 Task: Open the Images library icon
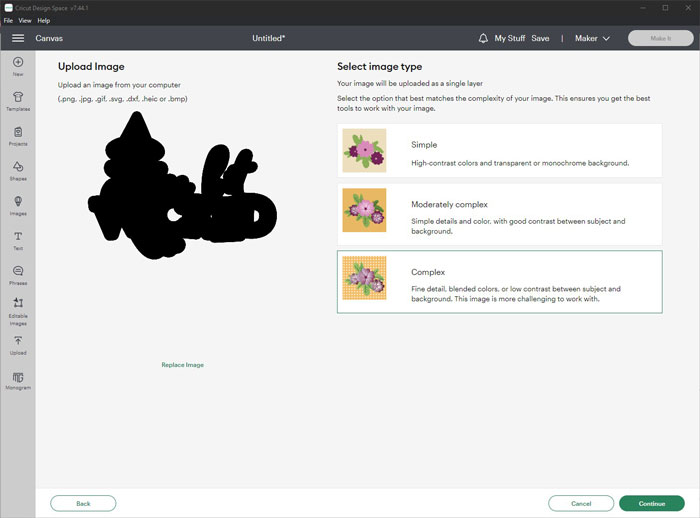point(18,206)
